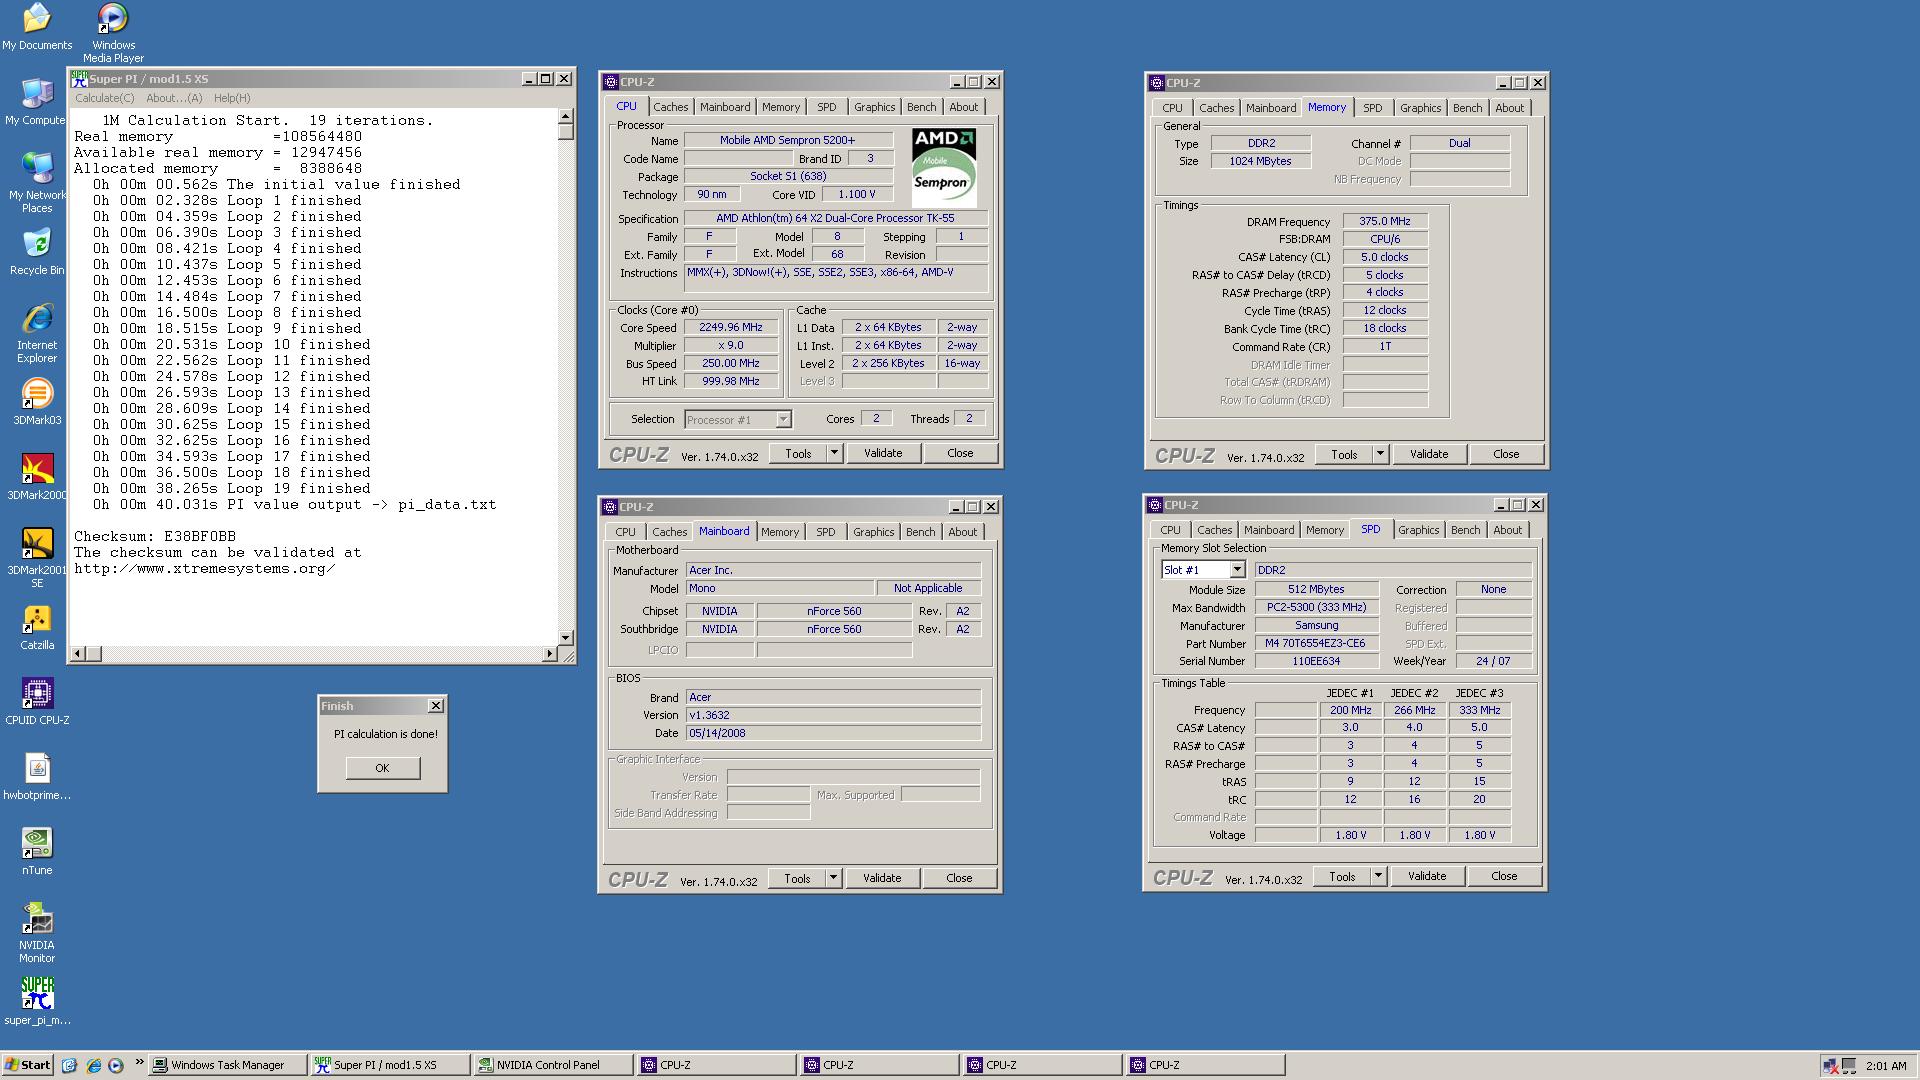
Task: Expand Tools dropdown arrow in SPD CPU-Z
Action: pos(1378,876)
